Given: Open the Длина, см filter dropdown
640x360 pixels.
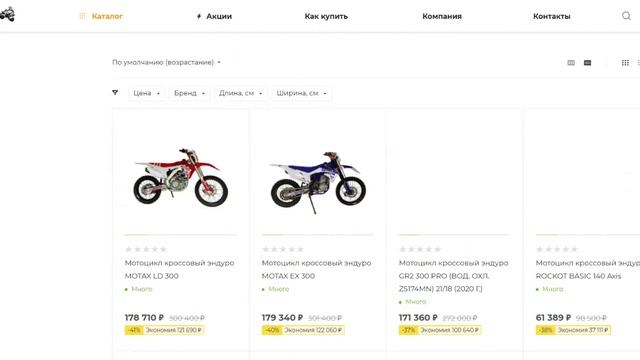Looking at the screenshot, I should click(240, 93).
